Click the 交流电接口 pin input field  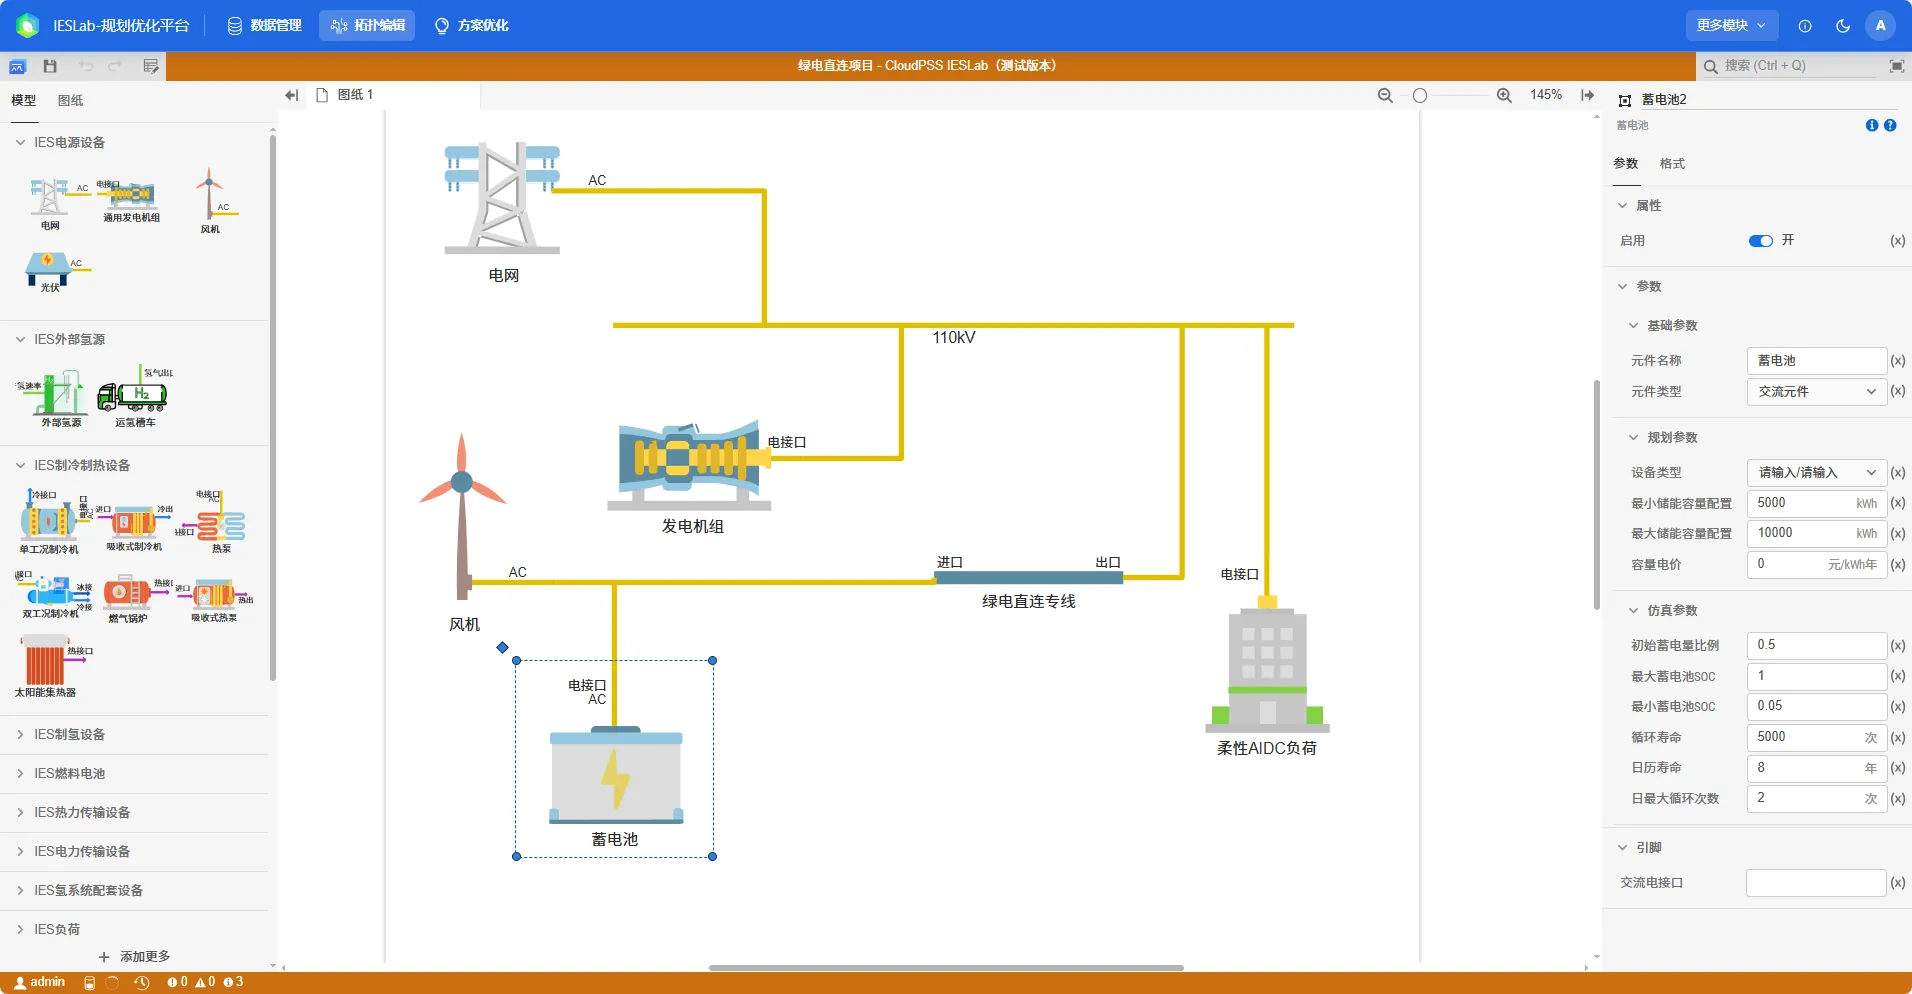(1816, 883)
